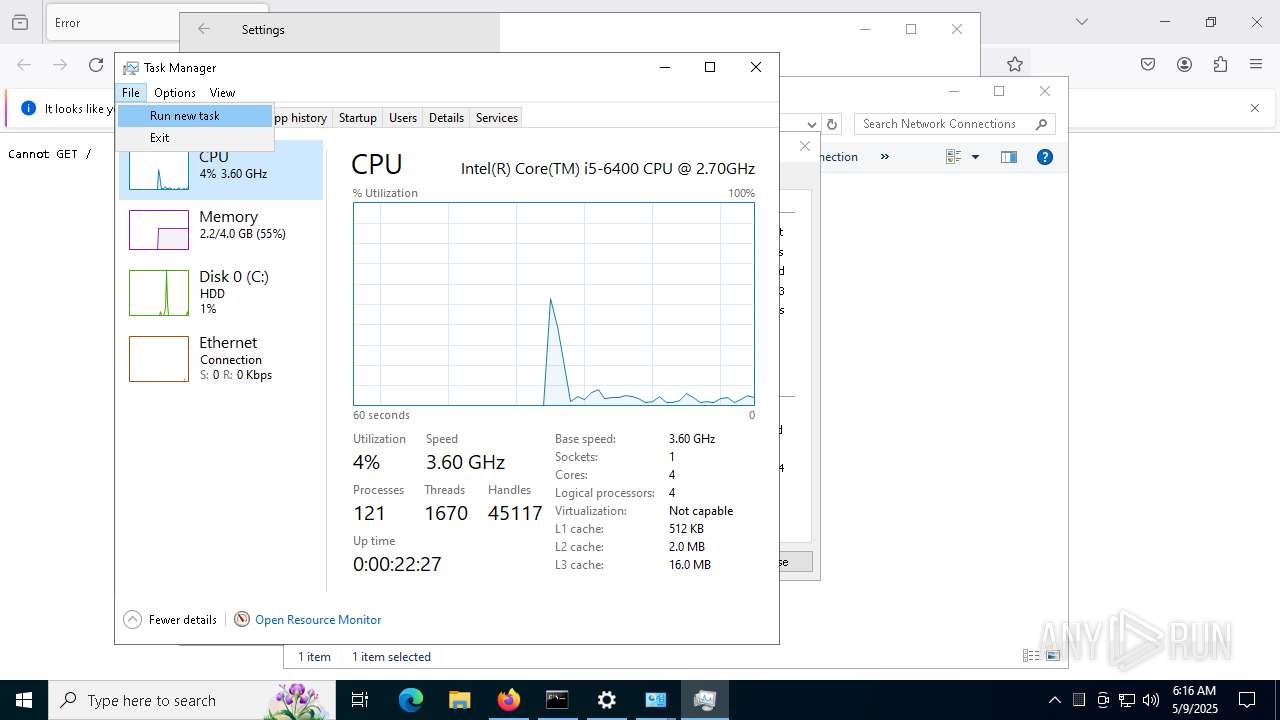The height and width of the screenshot is (720, 1280).
Task: Launch Microsoft Edge from taskbar
Action: pos(411,700)
